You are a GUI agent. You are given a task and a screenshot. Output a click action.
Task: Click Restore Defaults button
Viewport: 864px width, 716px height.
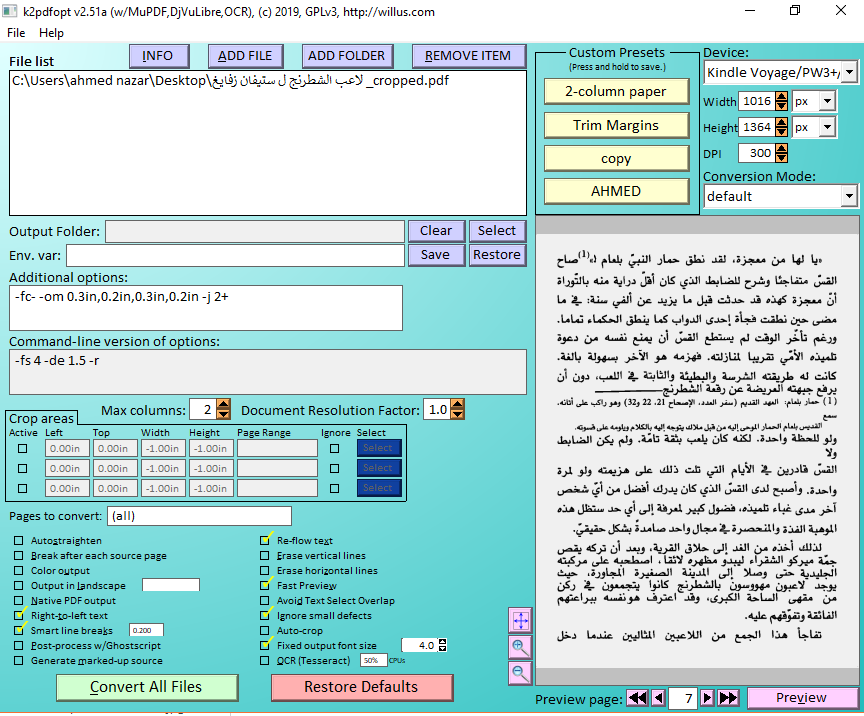tap(362, 687)
